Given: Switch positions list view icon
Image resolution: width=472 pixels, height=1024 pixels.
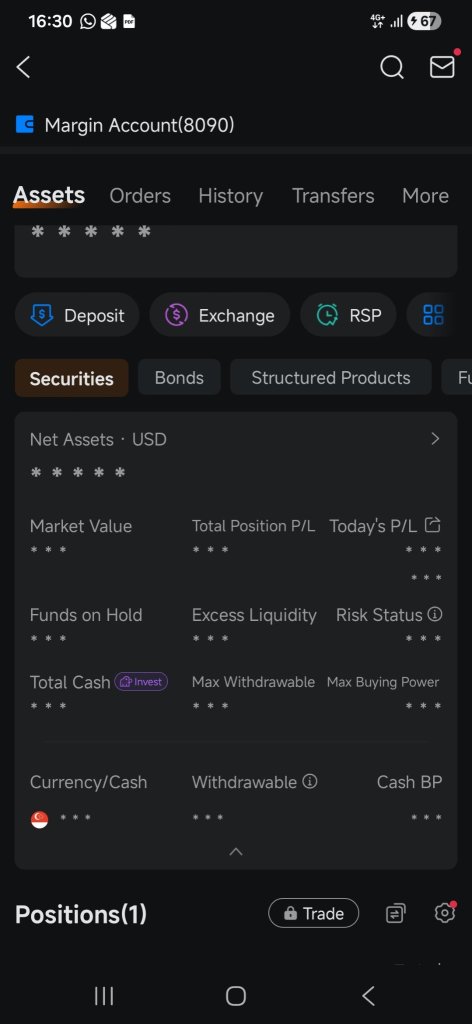Looking at the screenshot, I should click(396, 913).
